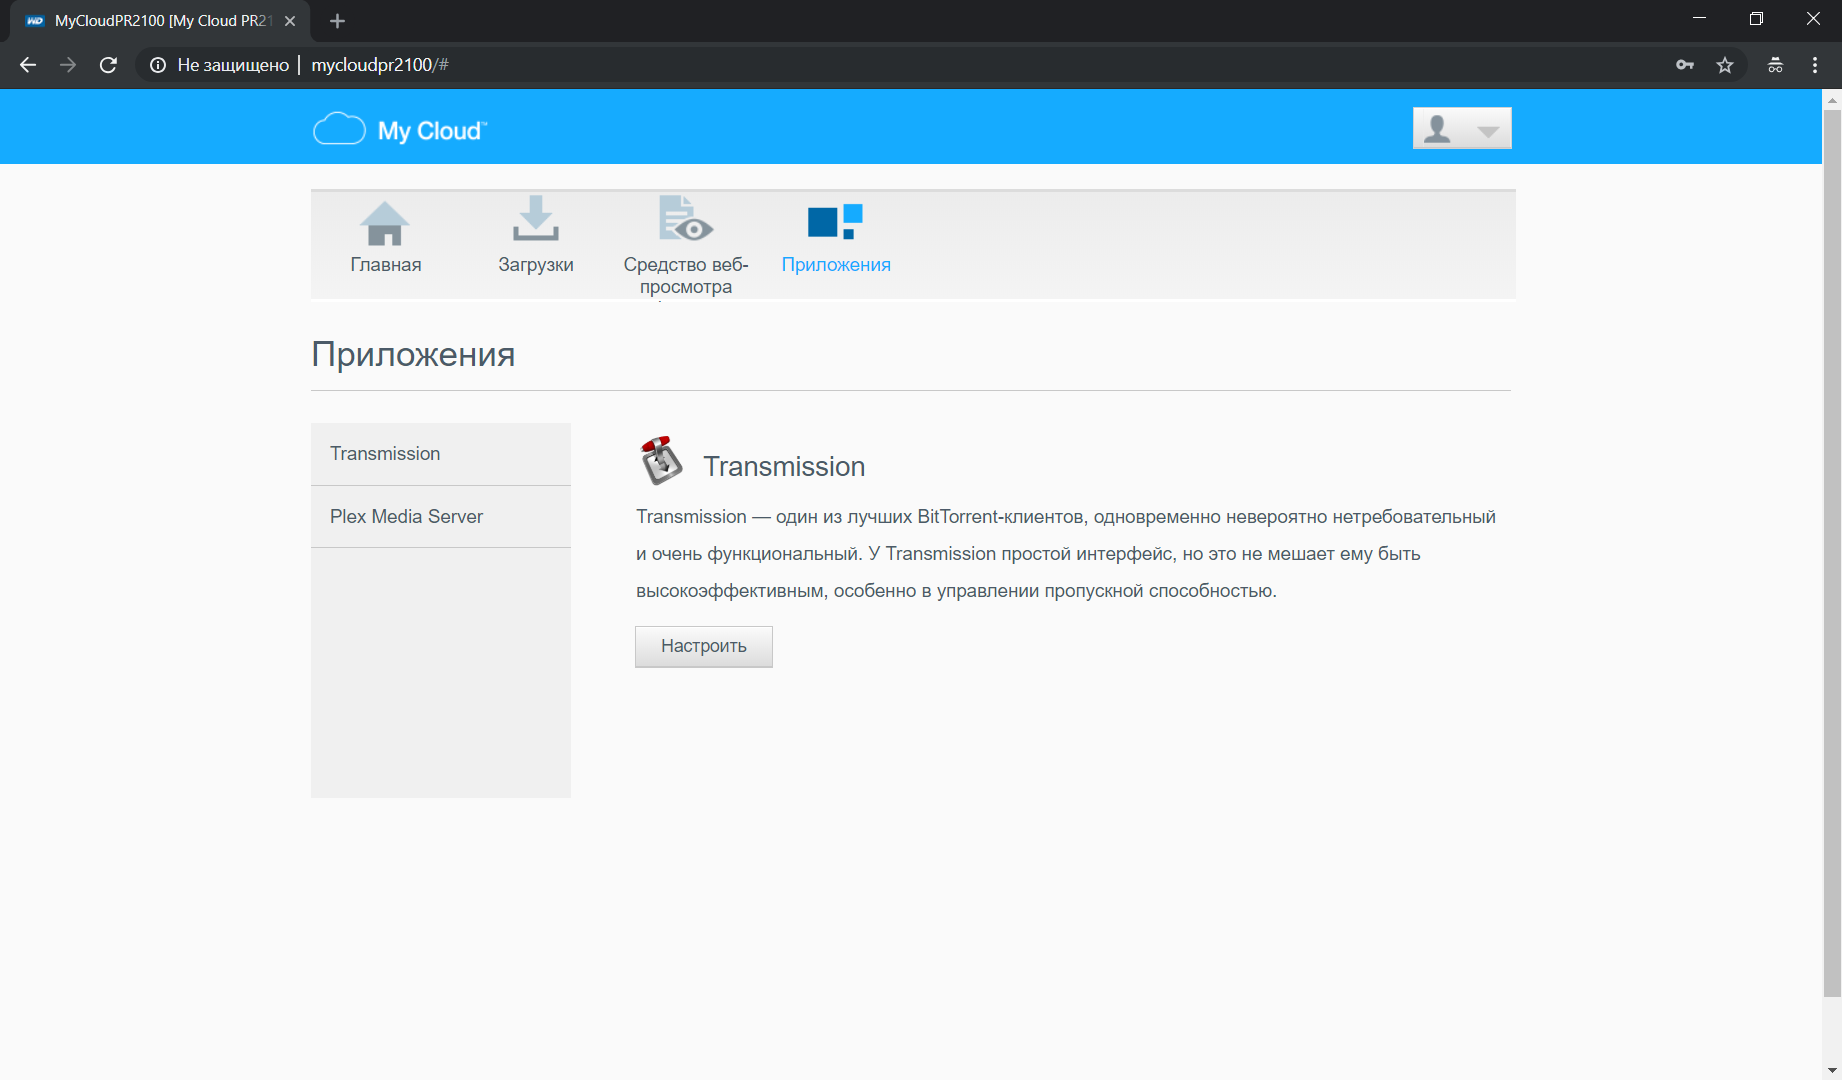Open saved passwords key icon
Image resolution: width=1842 pixels, height=1080 pixels.
tap(1685, 65)
